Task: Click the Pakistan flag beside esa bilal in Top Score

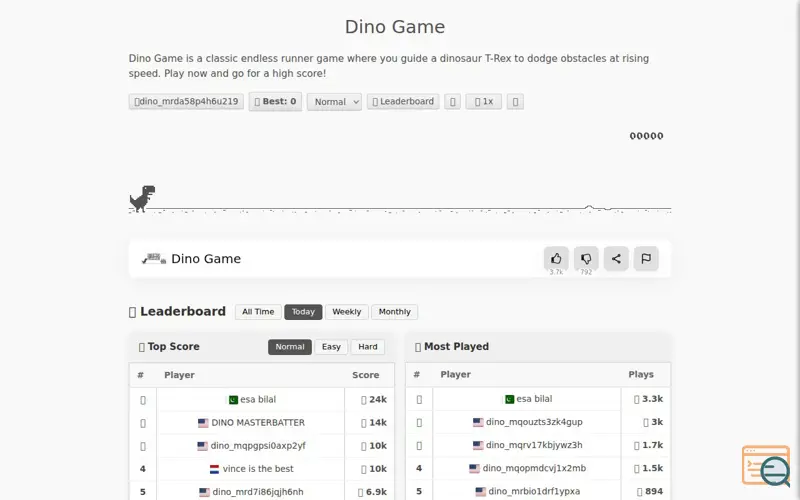Action: tap(233, 399)
